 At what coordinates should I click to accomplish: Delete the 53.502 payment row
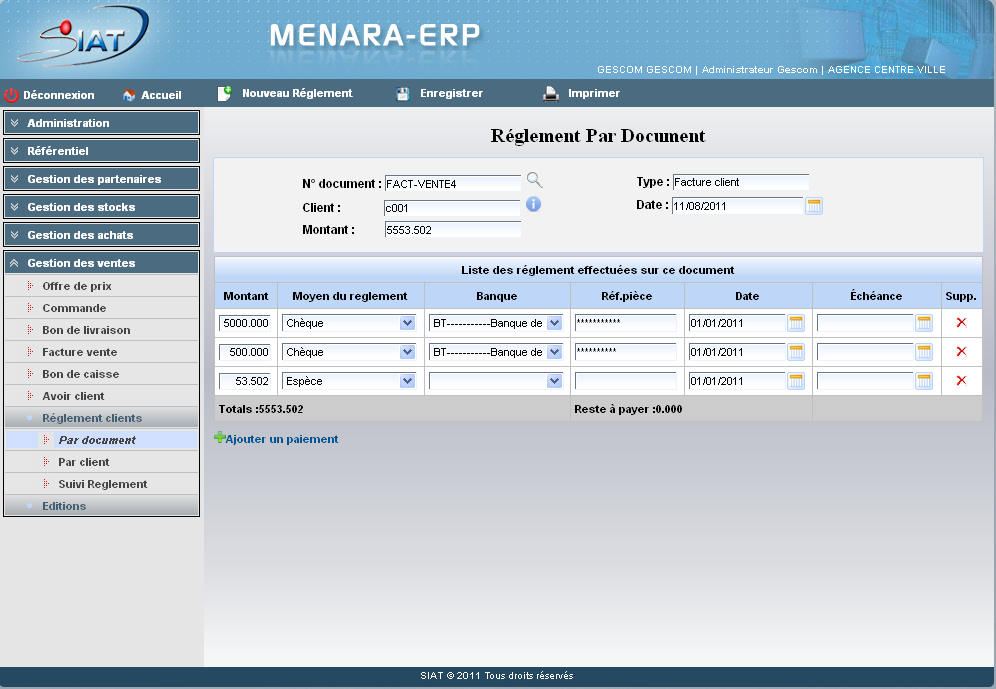961,381
